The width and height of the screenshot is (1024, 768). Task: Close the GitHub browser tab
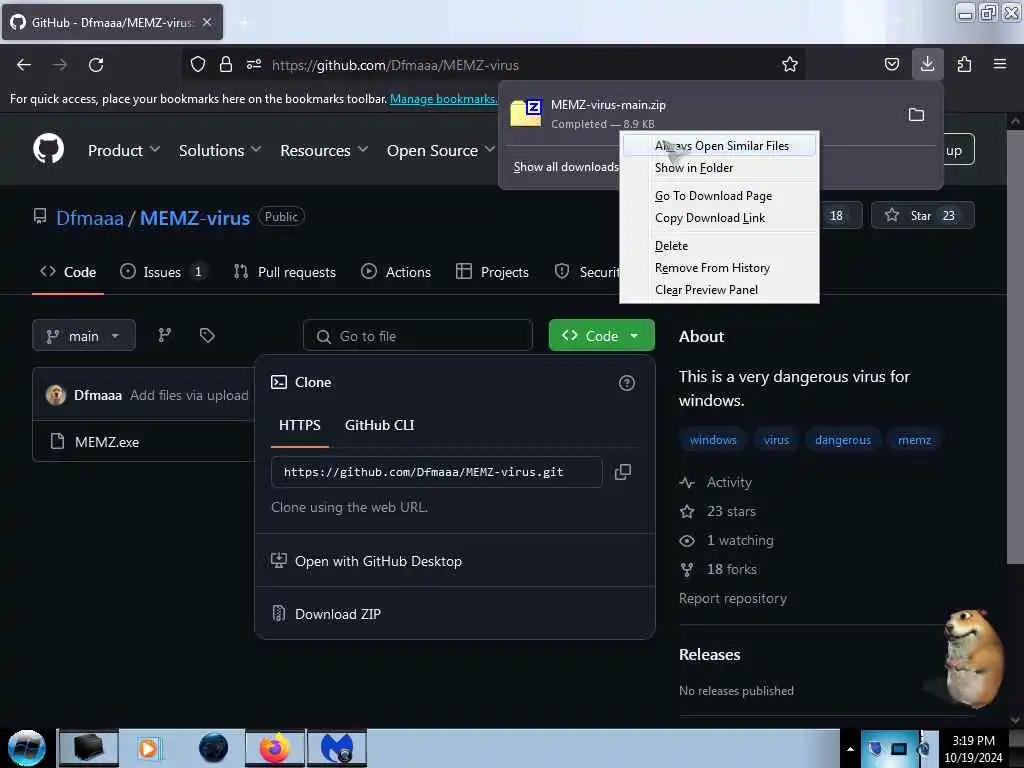(207, 22)
